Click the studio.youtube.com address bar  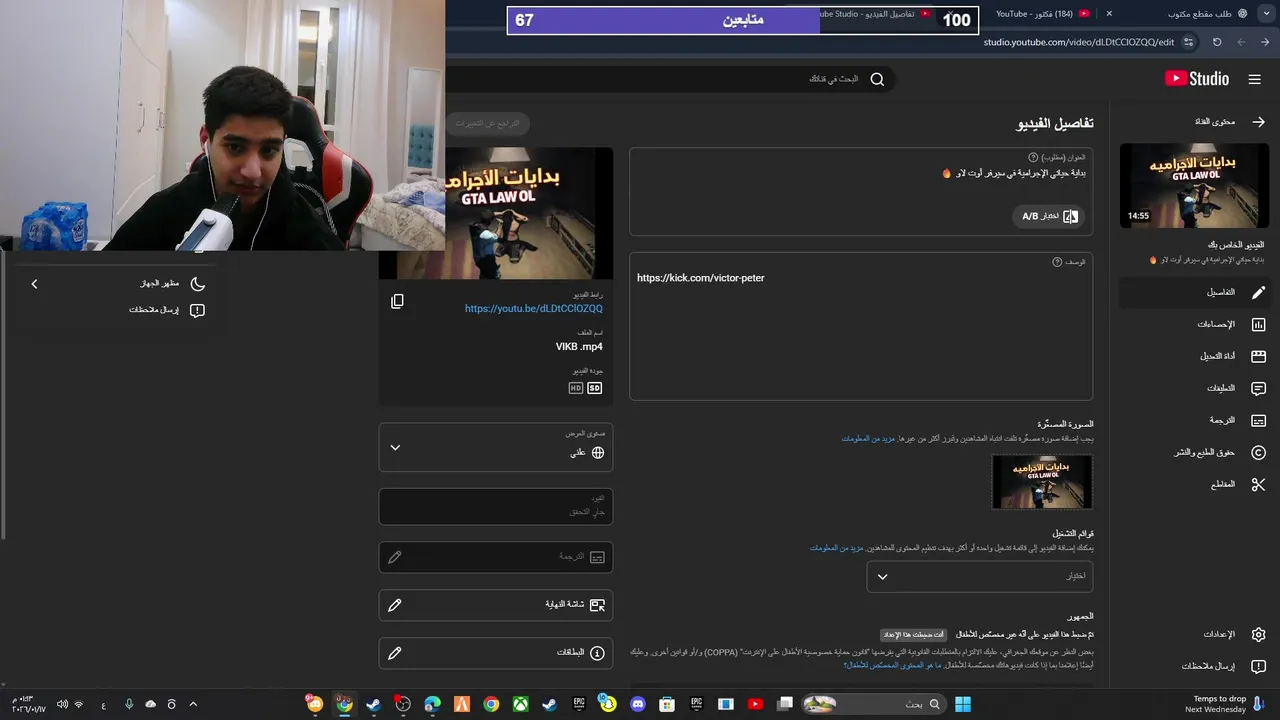(x=1078, y=42)
